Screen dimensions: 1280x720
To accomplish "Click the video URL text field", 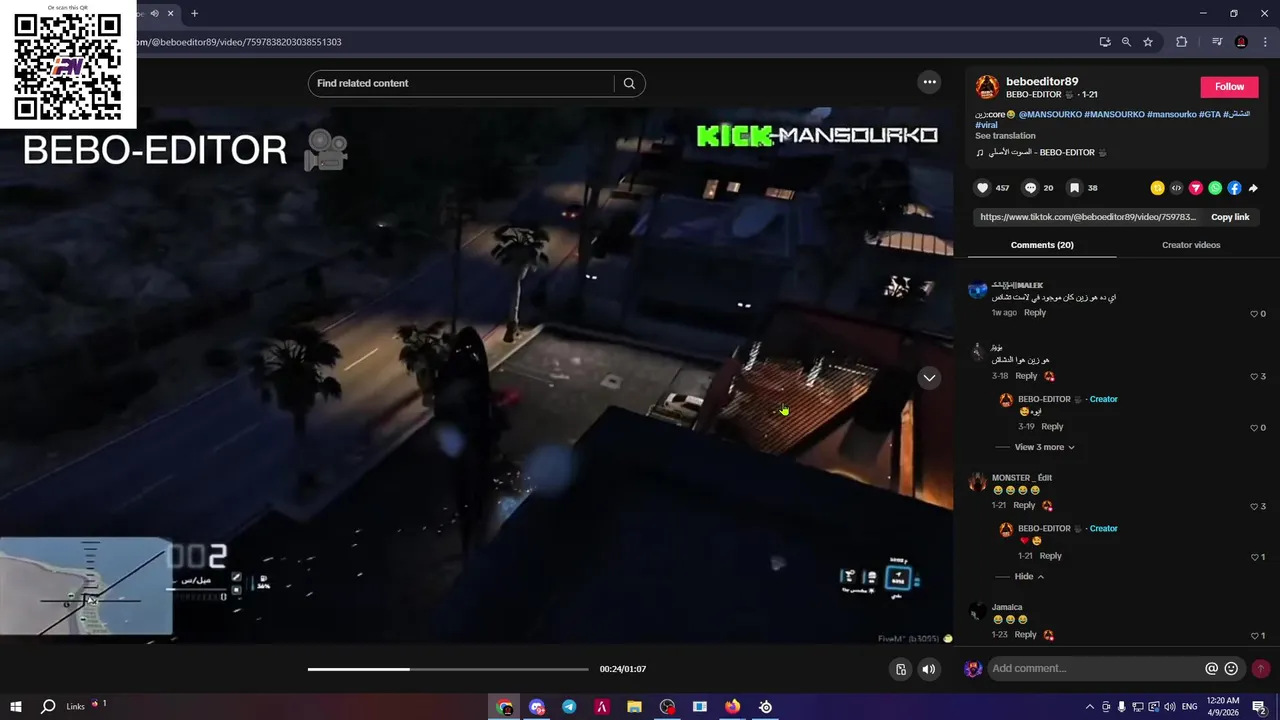I will point(1088,217).
